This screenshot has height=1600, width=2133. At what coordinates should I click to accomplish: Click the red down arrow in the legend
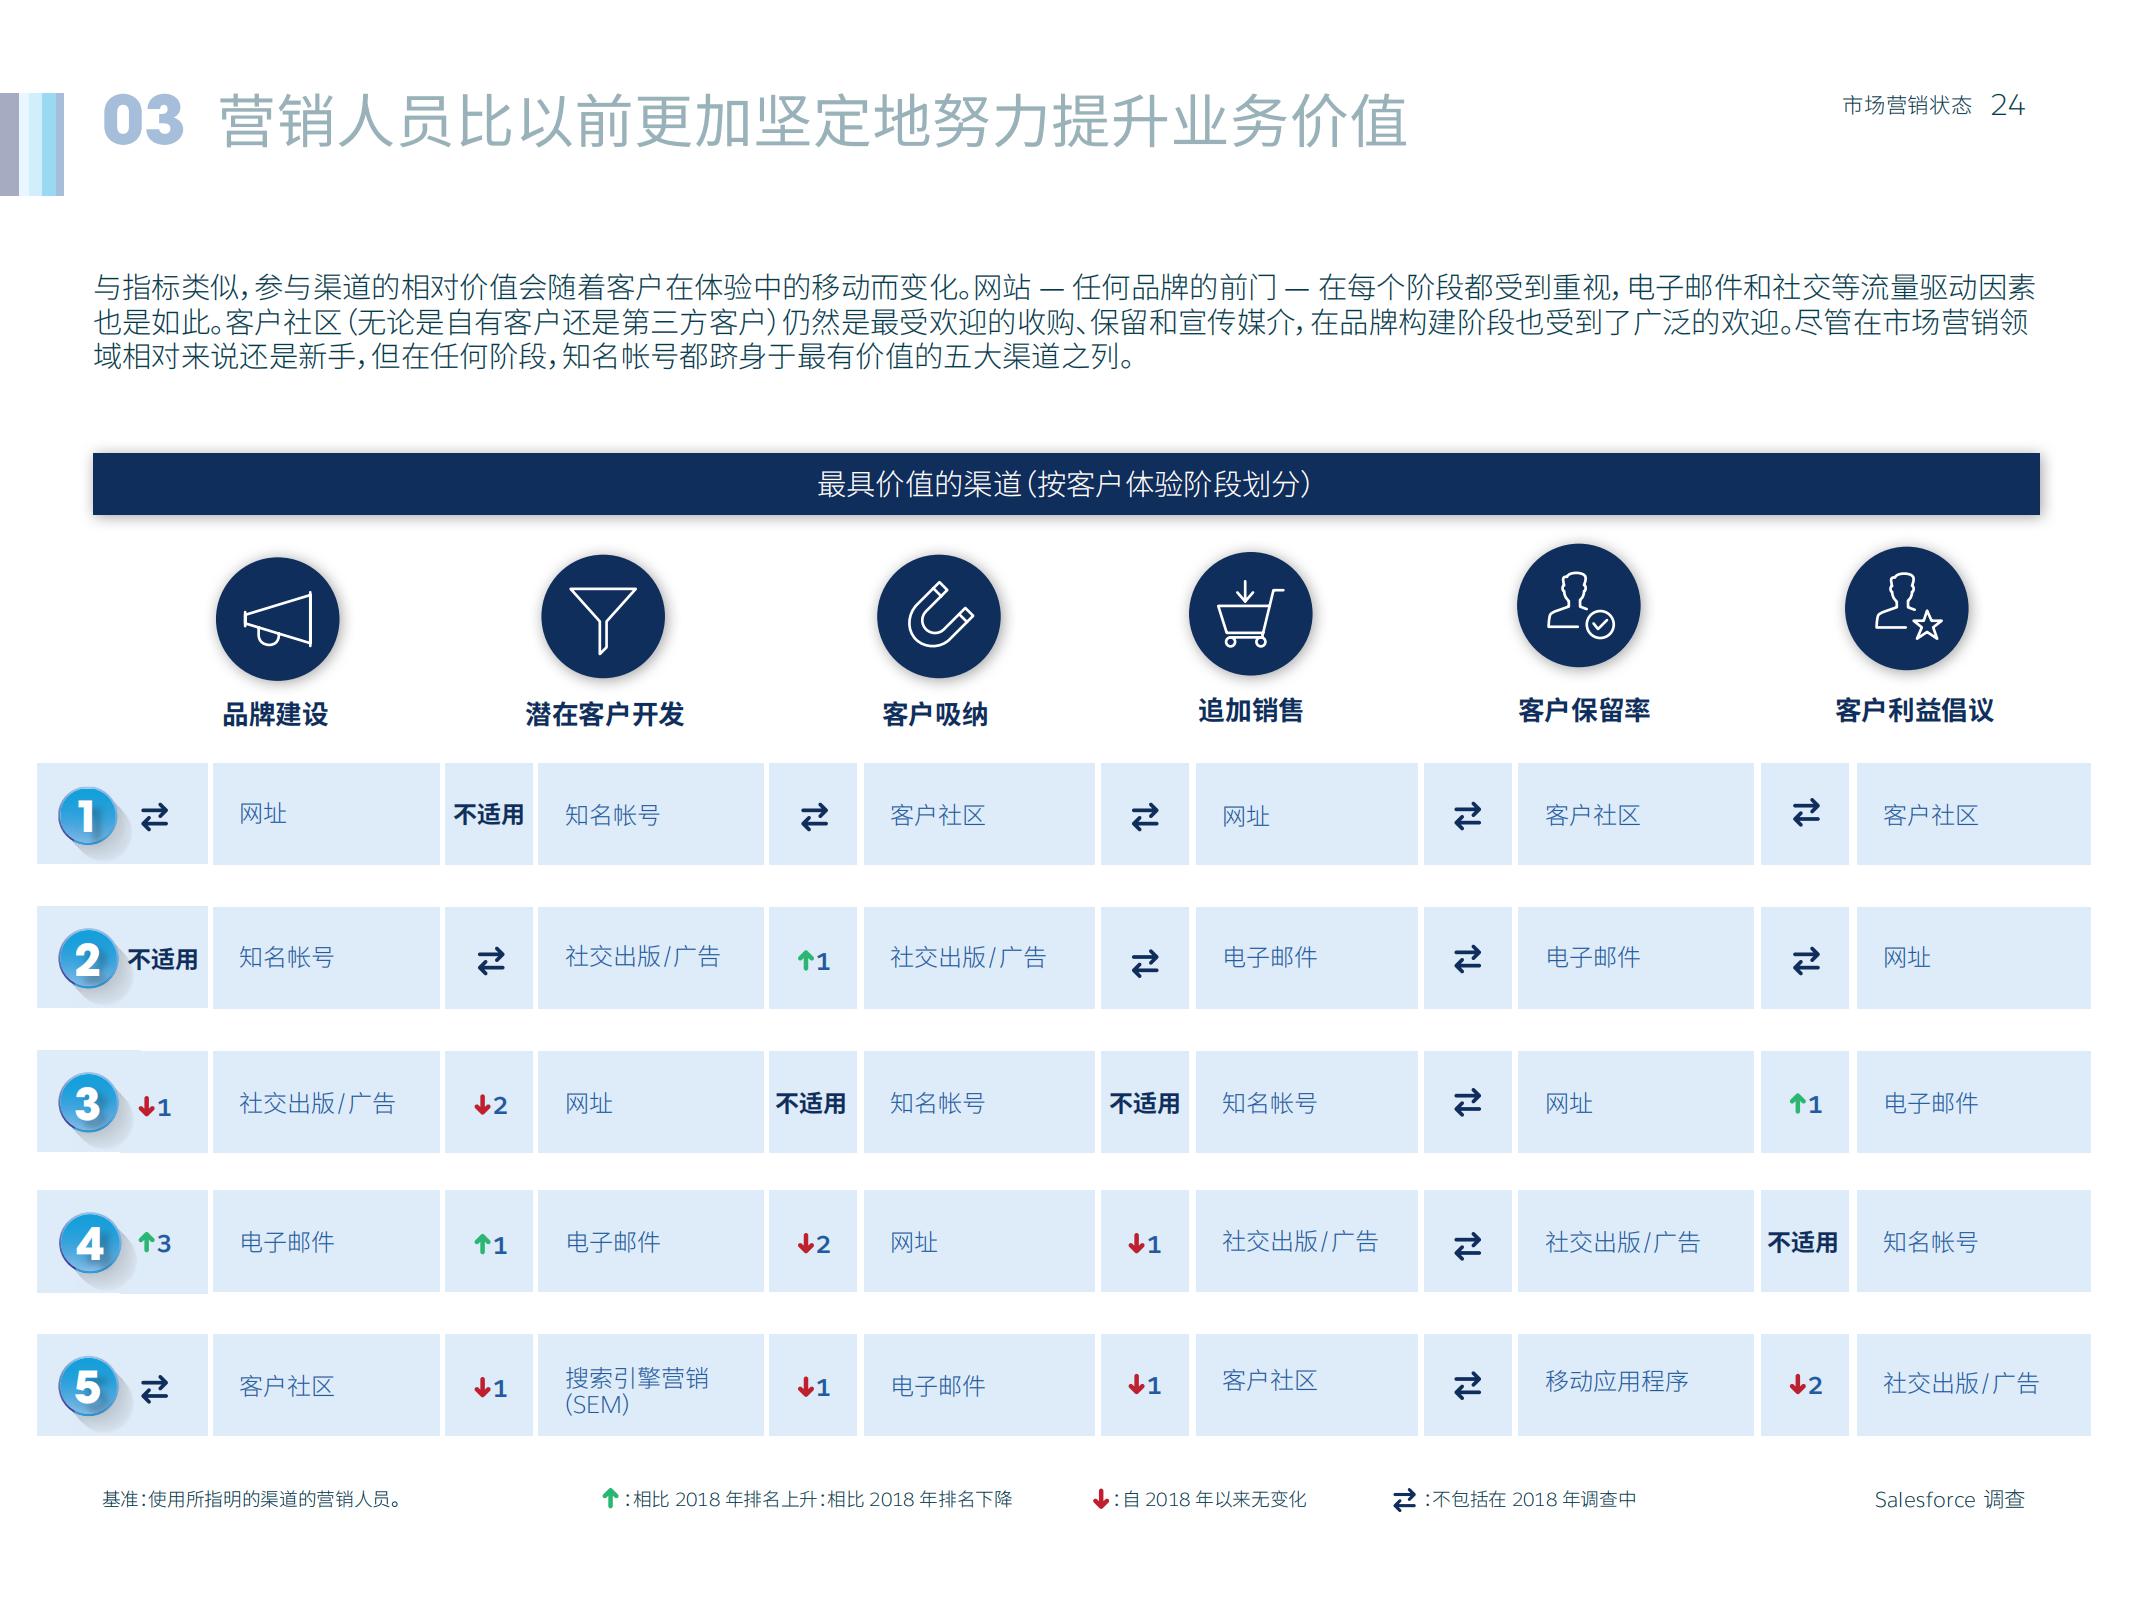pyautogui.click(x=1100, y=1499)
